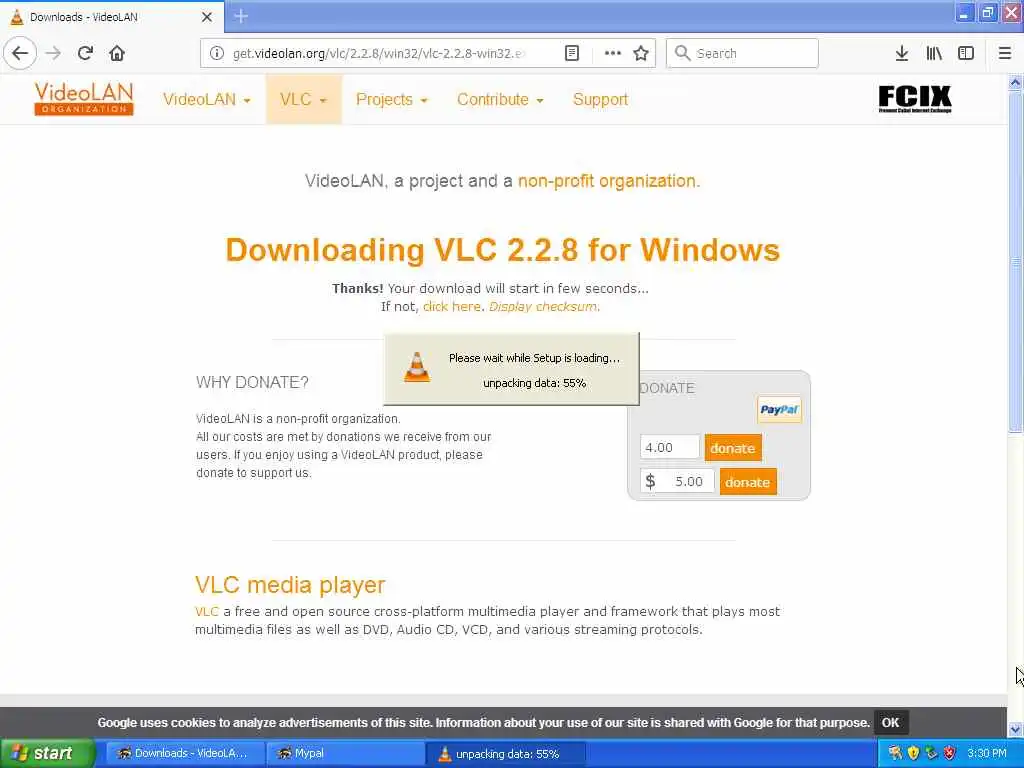Open page actions three-dot menu

click(613, 53)
